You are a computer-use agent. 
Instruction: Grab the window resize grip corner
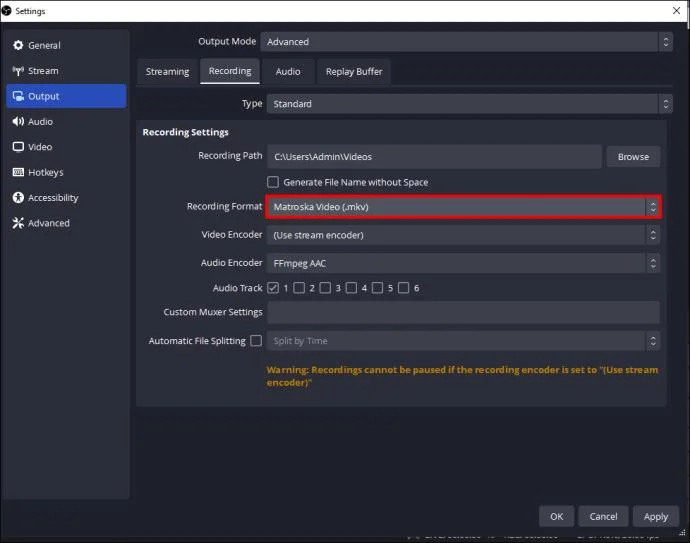tap(682, 532)
